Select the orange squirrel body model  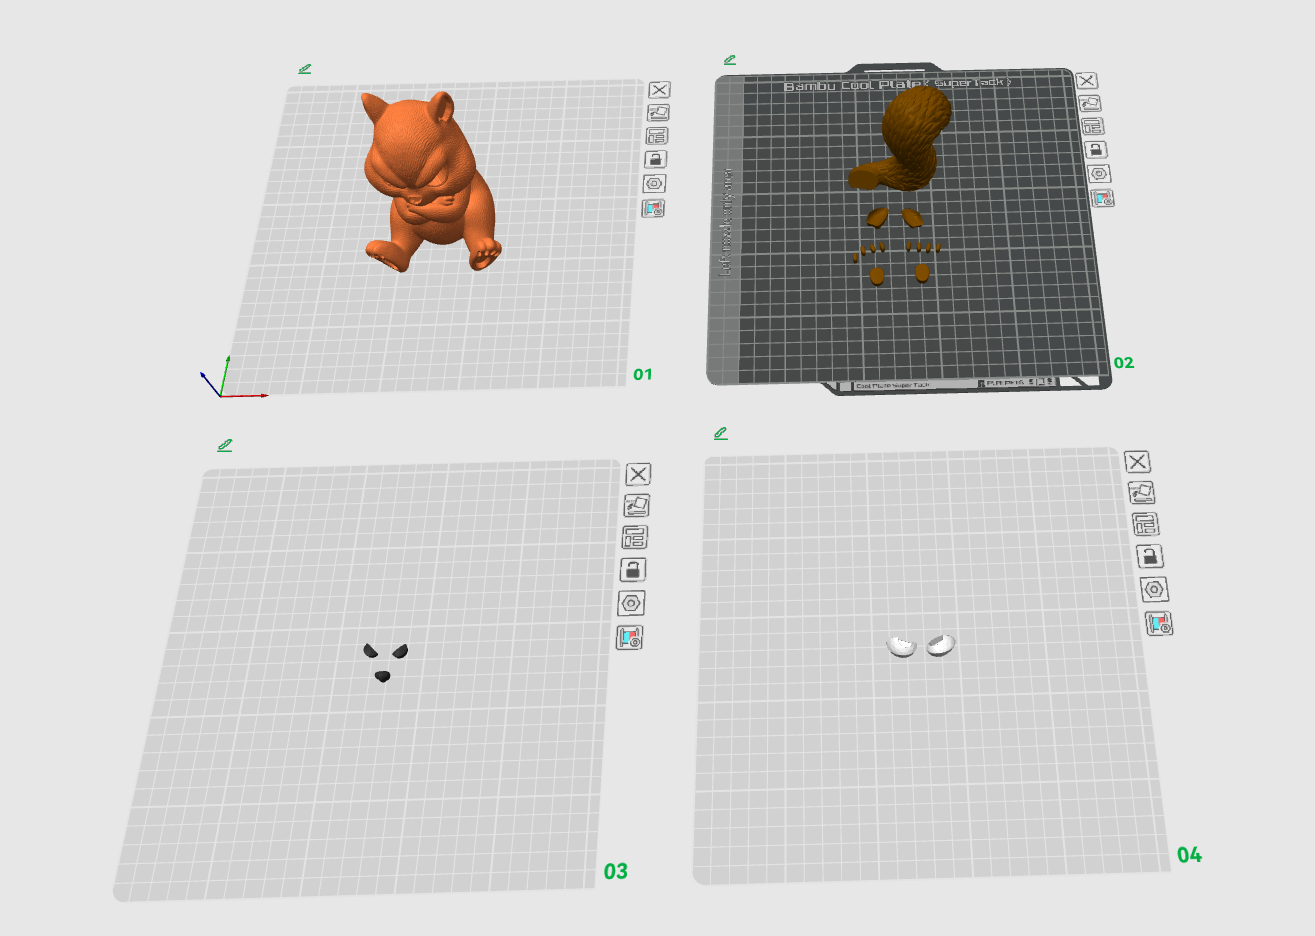click(x=431, y=180)
